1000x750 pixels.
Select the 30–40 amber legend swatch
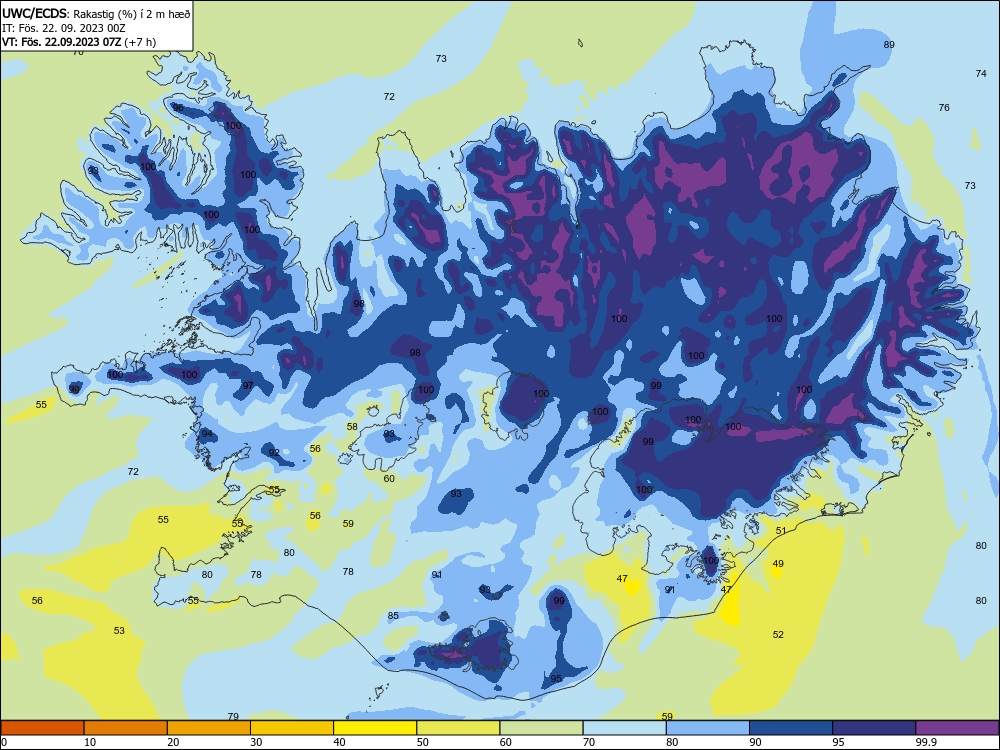[x=292, y=728]
